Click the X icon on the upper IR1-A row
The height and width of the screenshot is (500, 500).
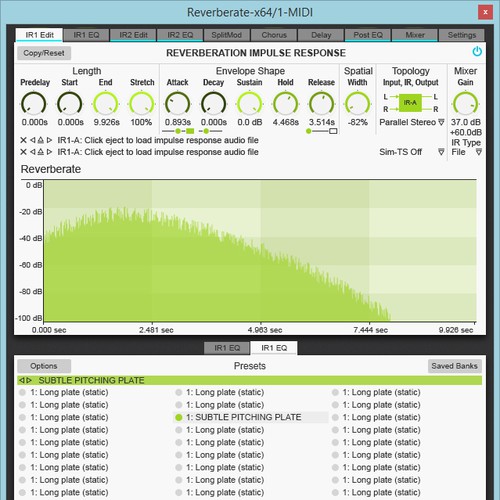(x=23, y=140)
